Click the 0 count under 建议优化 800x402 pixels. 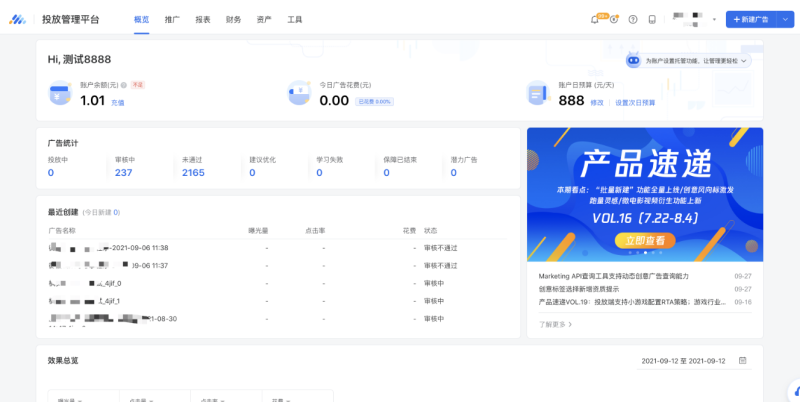click(252, 172)
